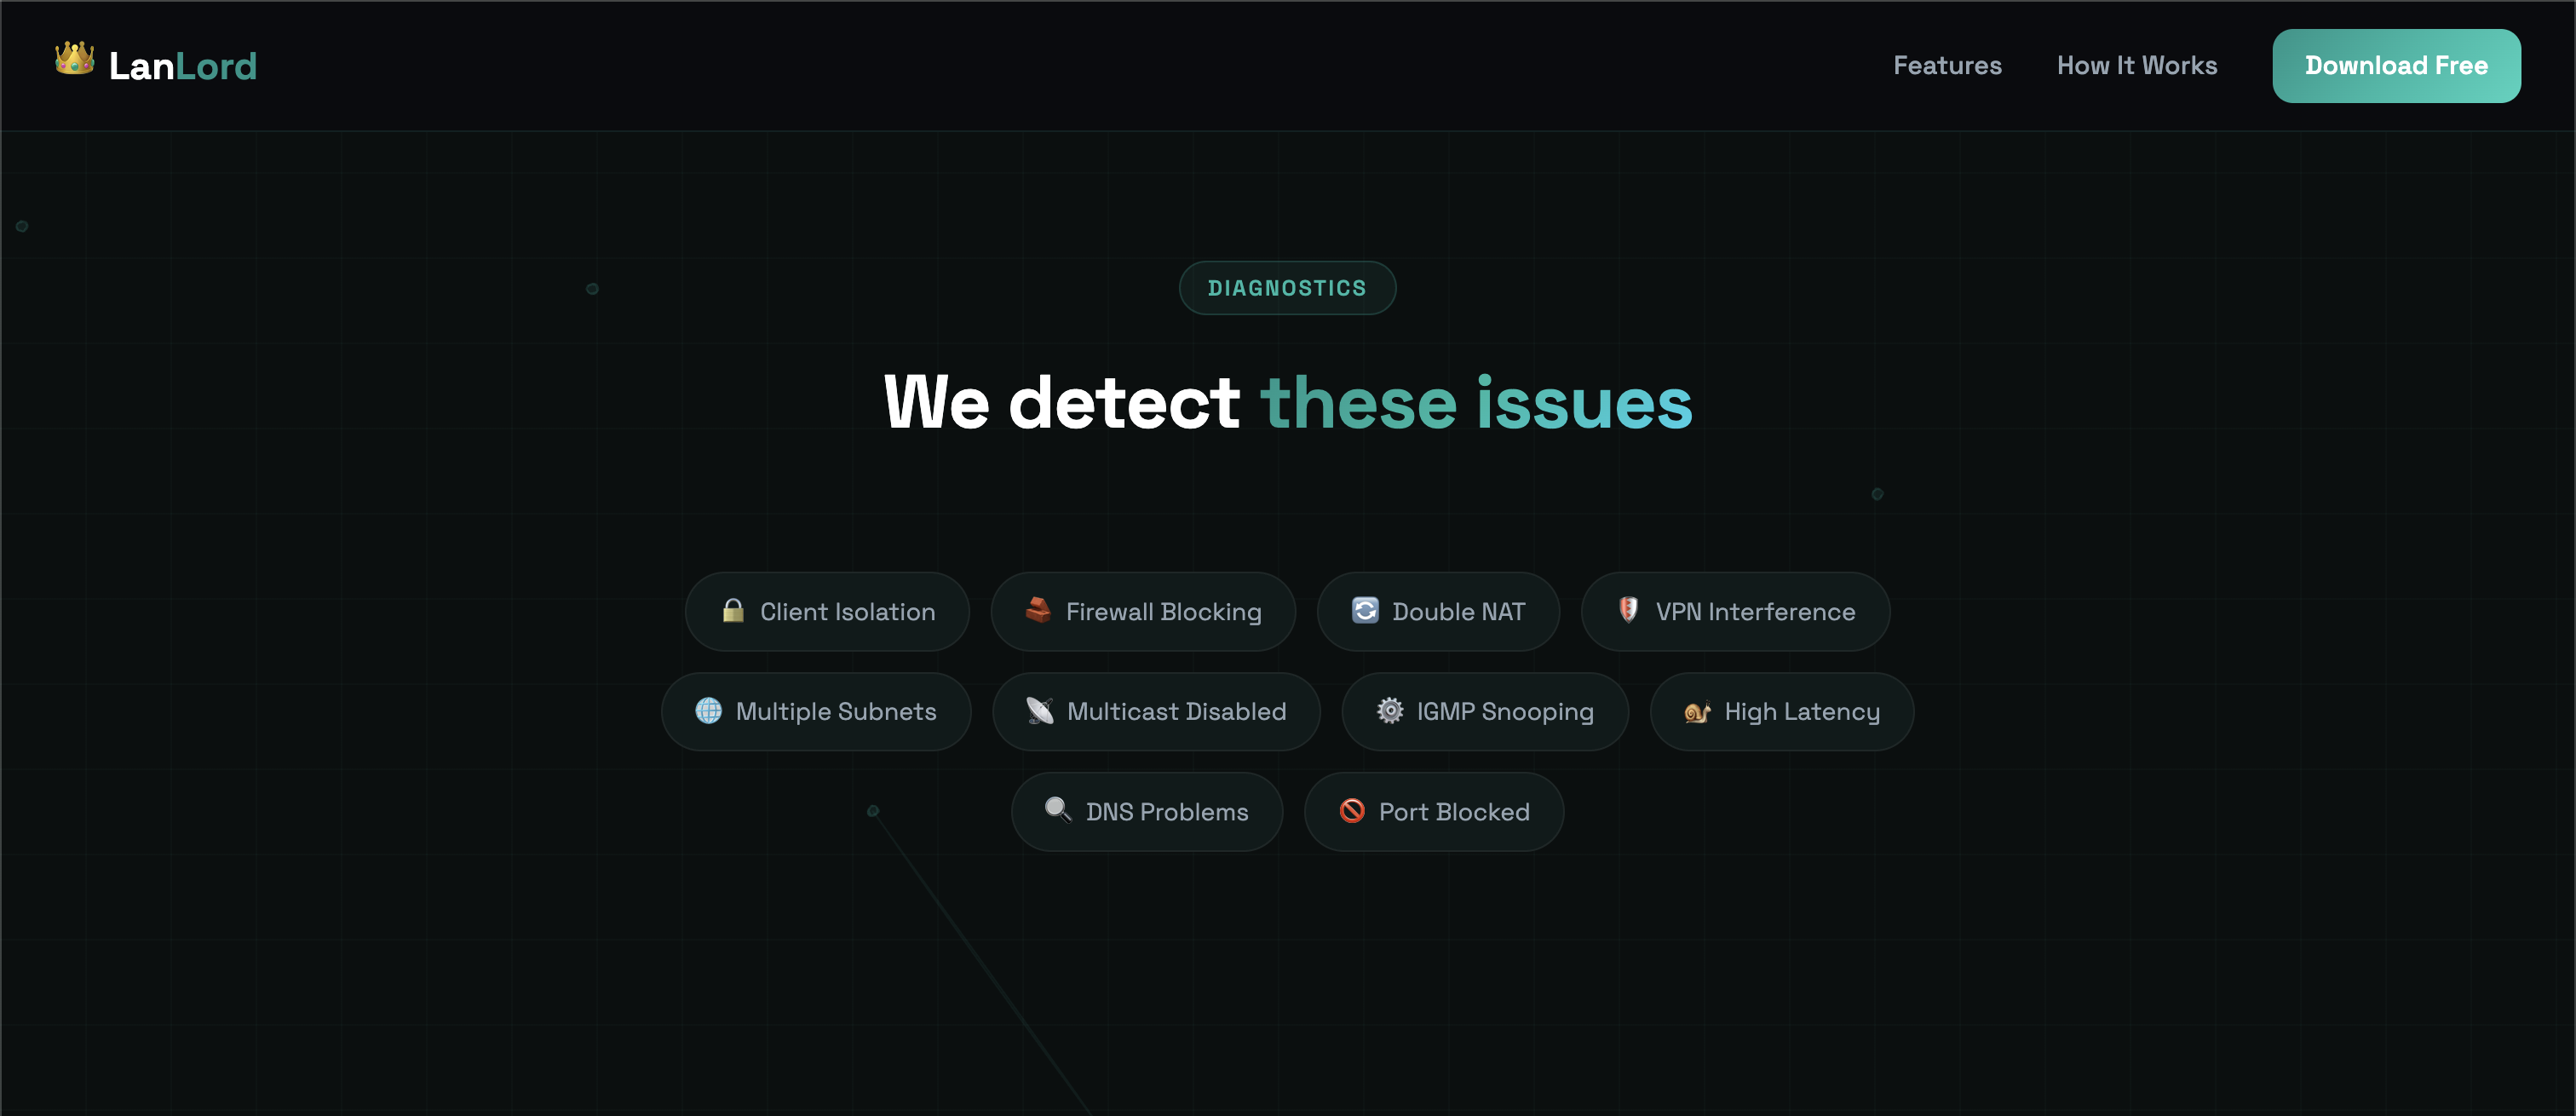Image resolution: width=2576 pixels, height=1116 pixels.
Task: Select the Client Isolation pill
Action: pos(827,611)
